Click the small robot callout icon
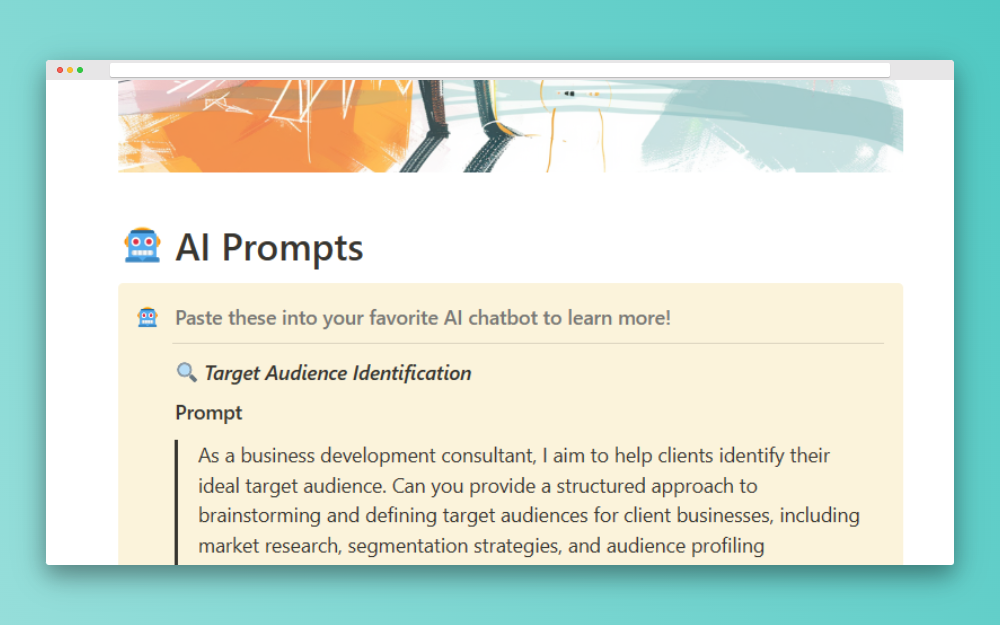Screen dimensions: 1000x625 pyautogui.click(x=147, y=318)
